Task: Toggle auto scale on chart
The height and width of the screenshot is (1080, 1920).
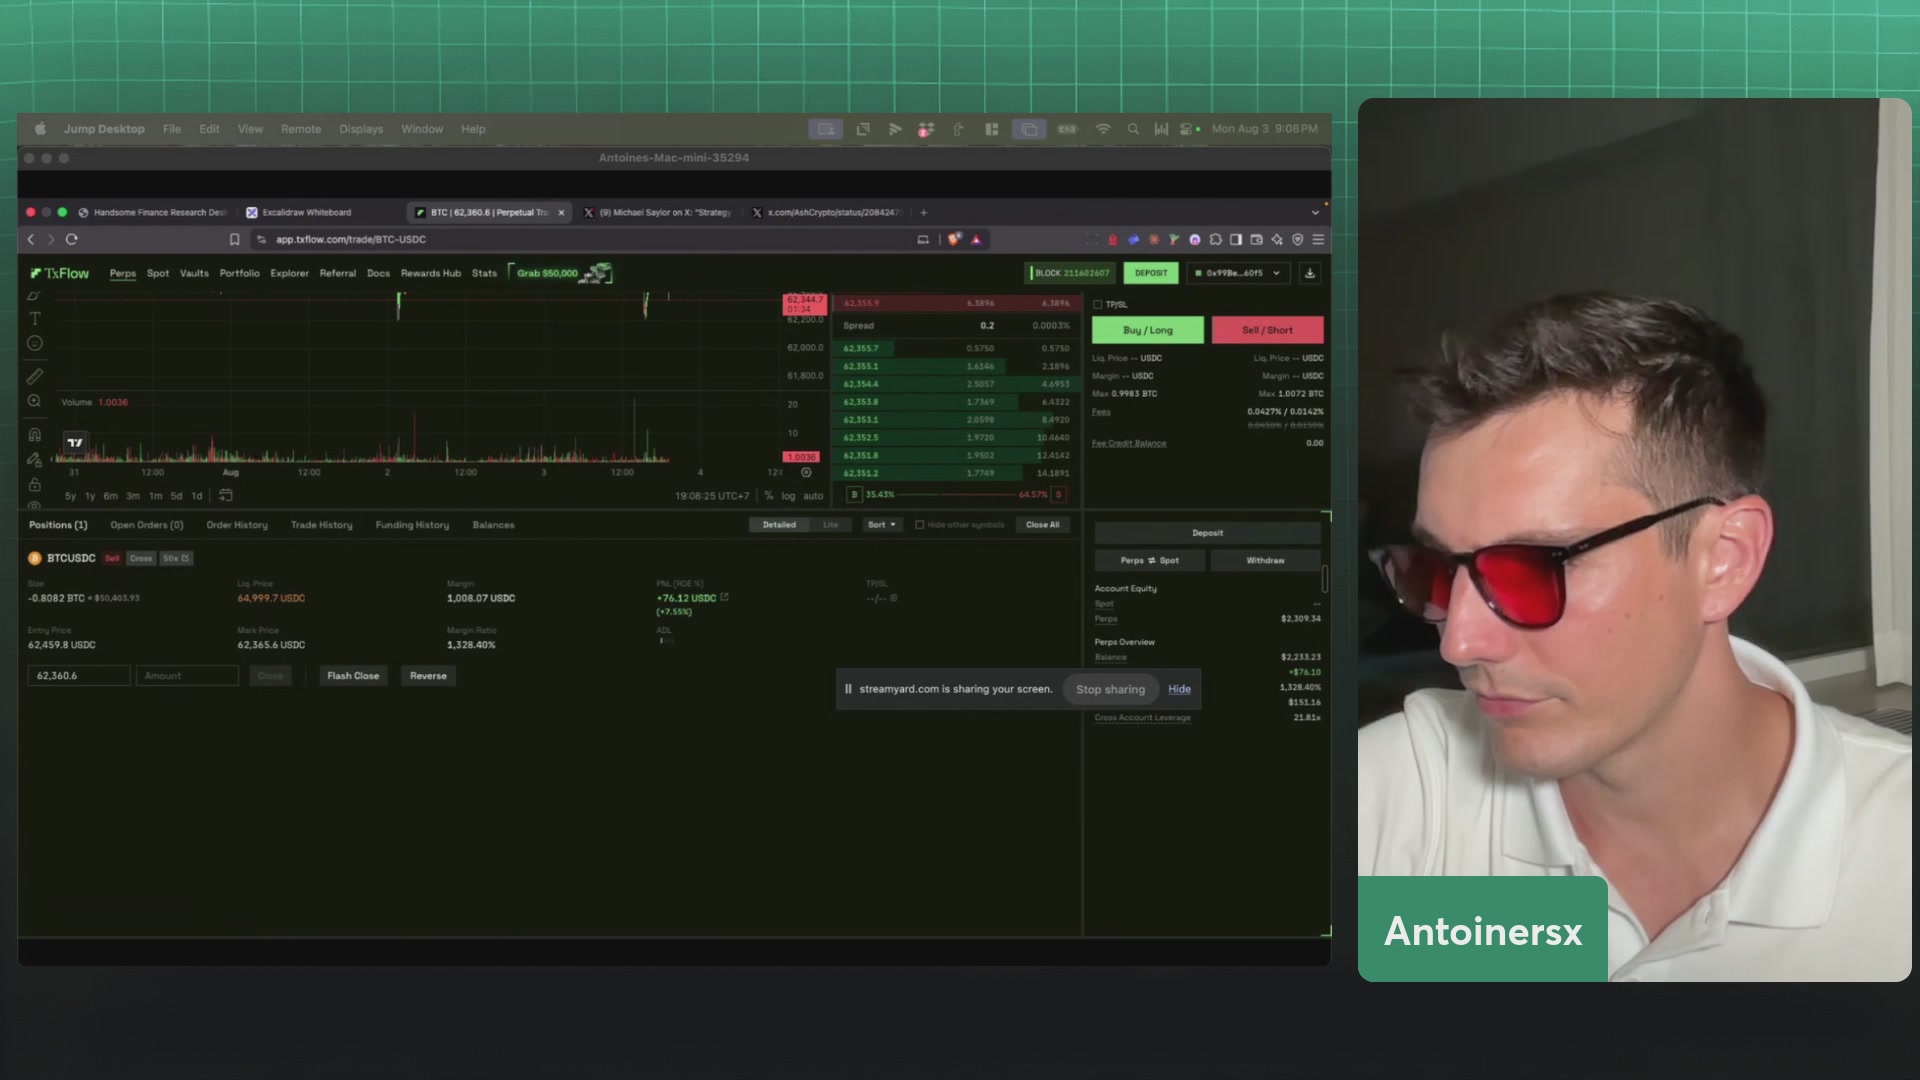Action: click(x=813, y=496)
